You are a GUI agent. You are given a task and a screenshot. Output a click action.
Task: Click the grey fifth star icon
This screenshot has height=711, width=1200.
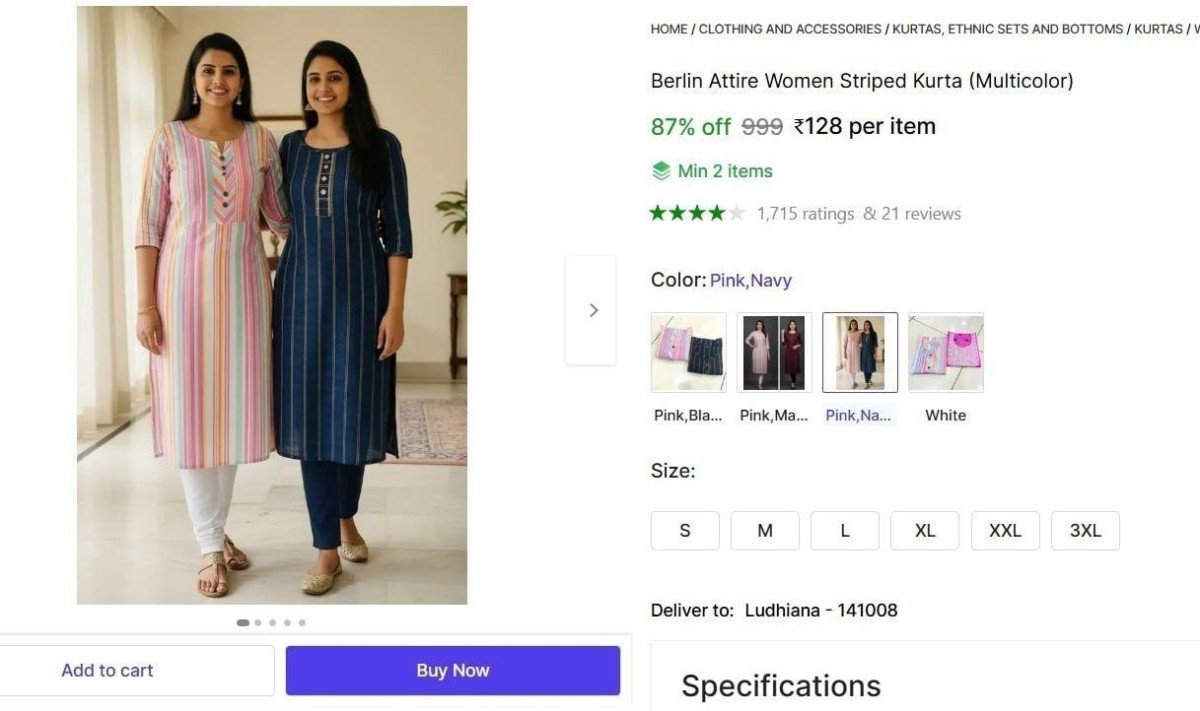(x=734, y=213)
